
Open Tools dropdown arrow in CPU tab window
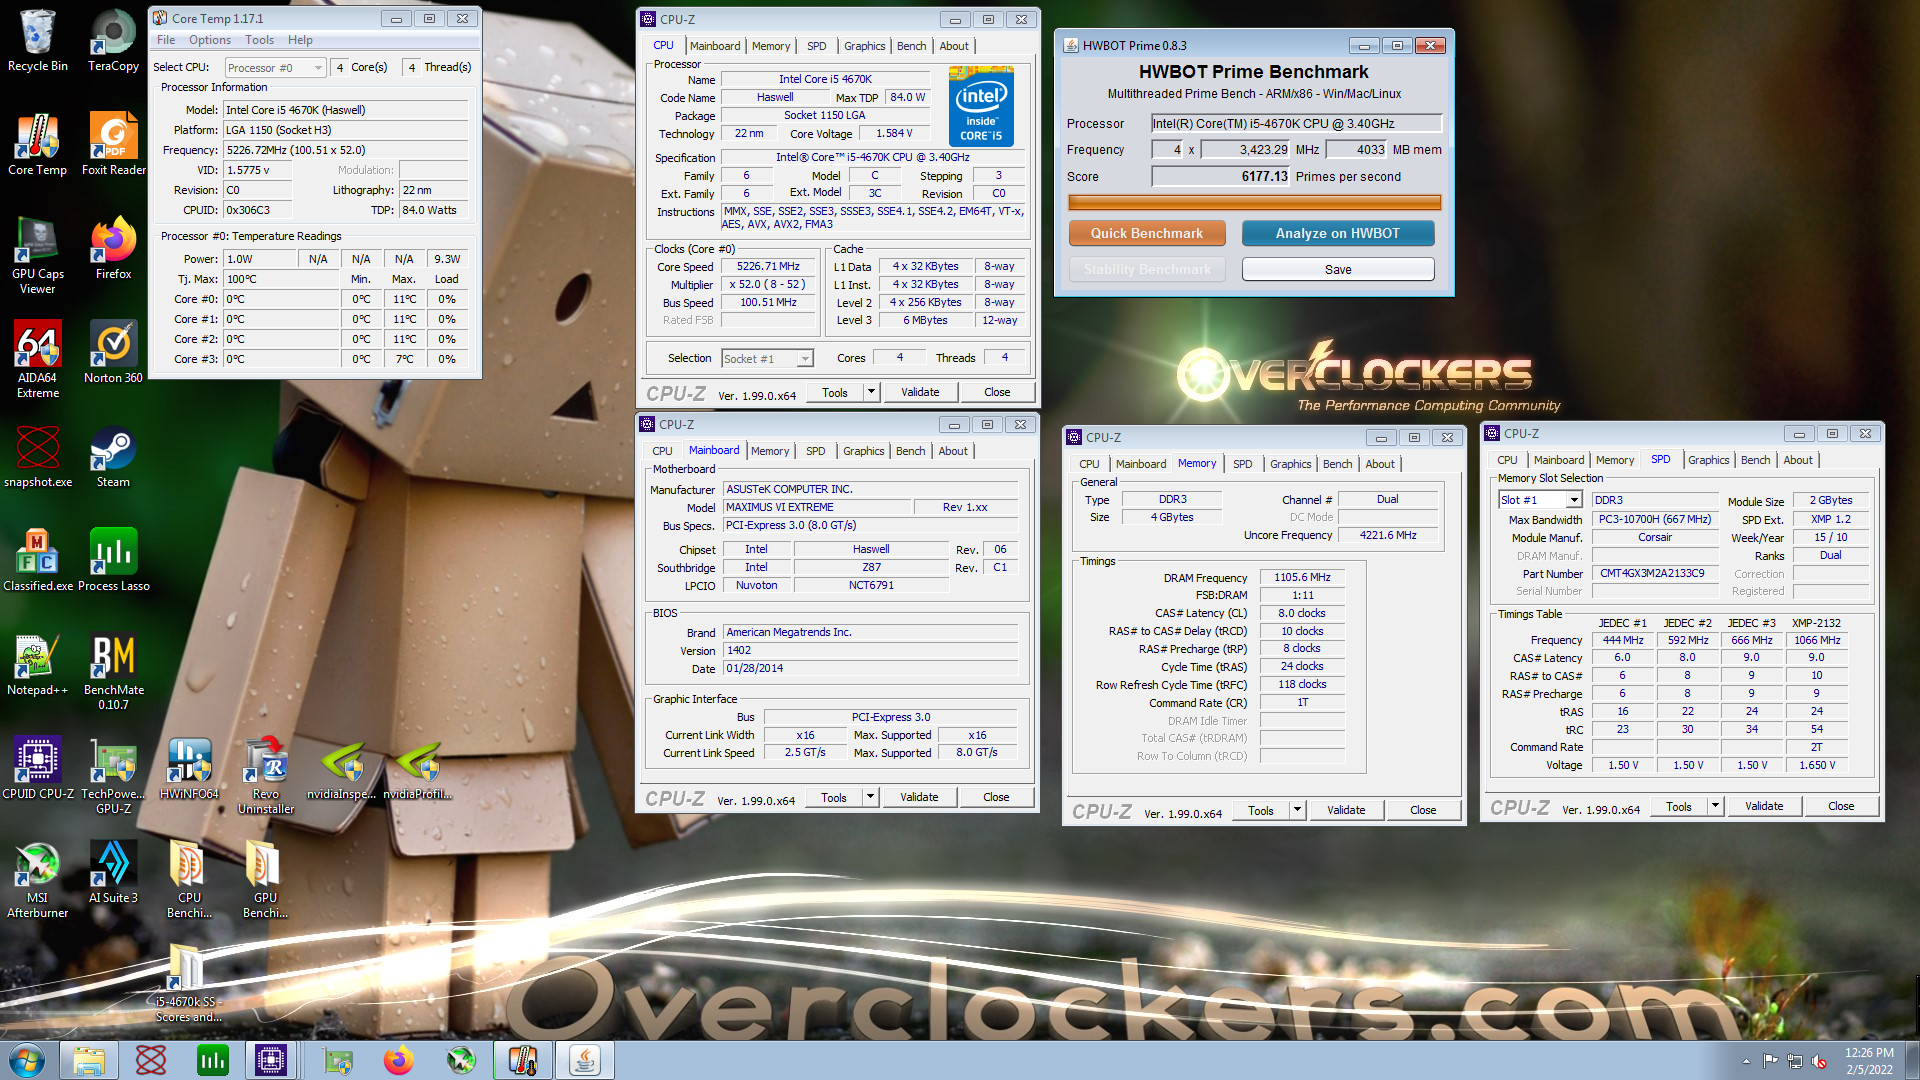pos(871,392)
